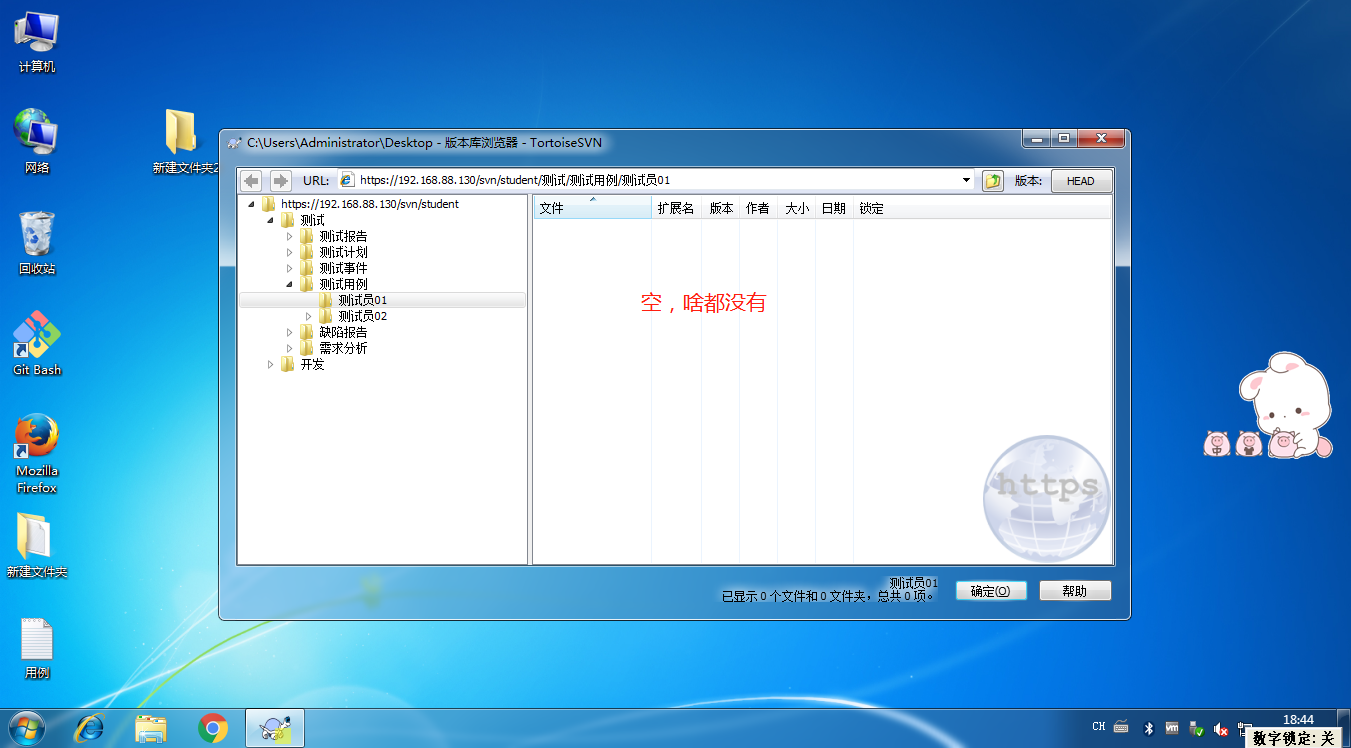The width and height of the screenshot is (1351, 748).
Task: Click the HEAD revision button
Action: 1081,181
